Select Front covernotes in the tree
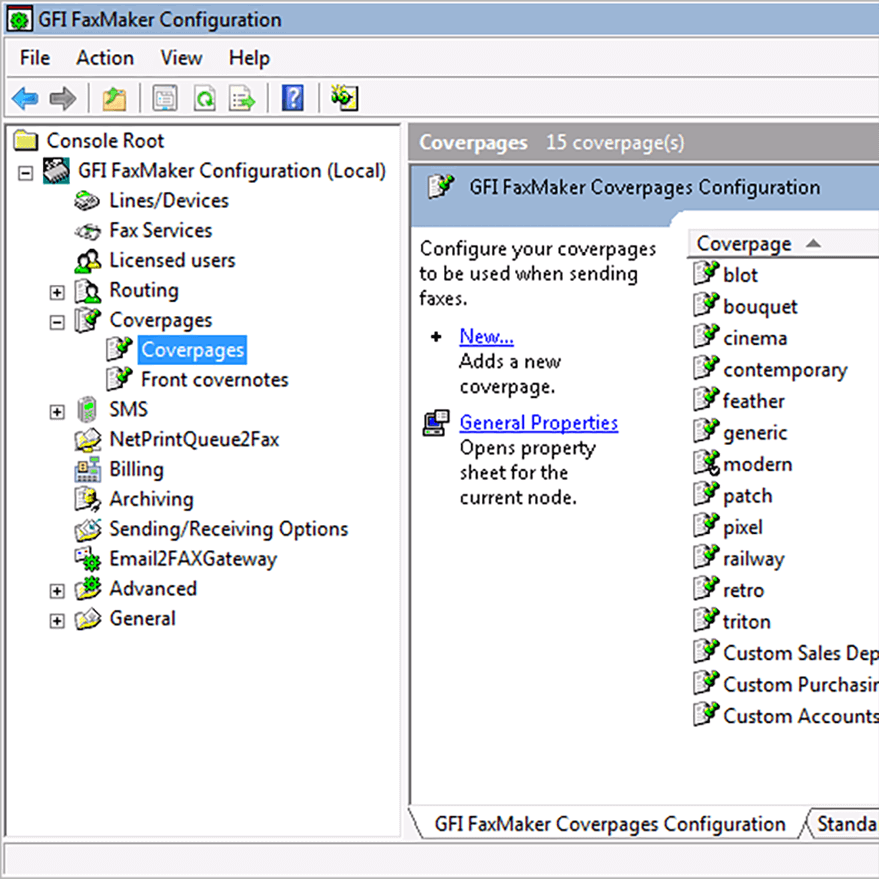The height and width of the screenshot is (879, 879). coord(214,380)
